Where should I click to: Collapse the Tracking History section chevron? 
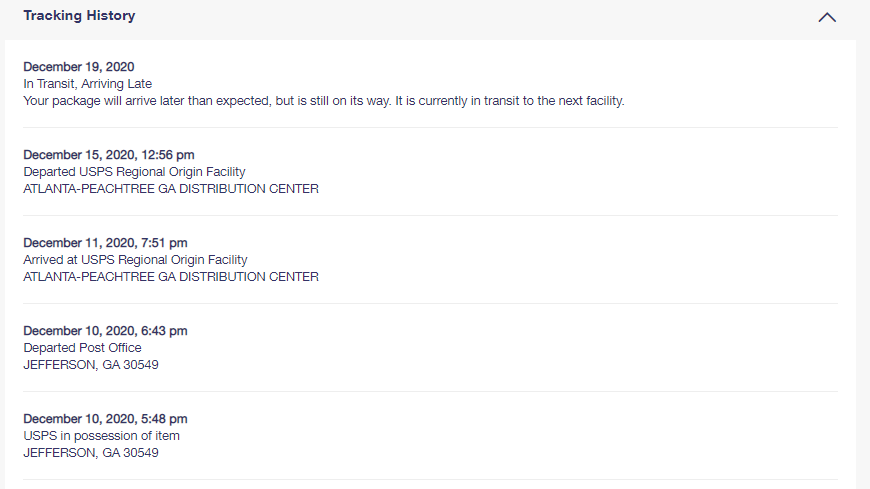click(827, 17)
